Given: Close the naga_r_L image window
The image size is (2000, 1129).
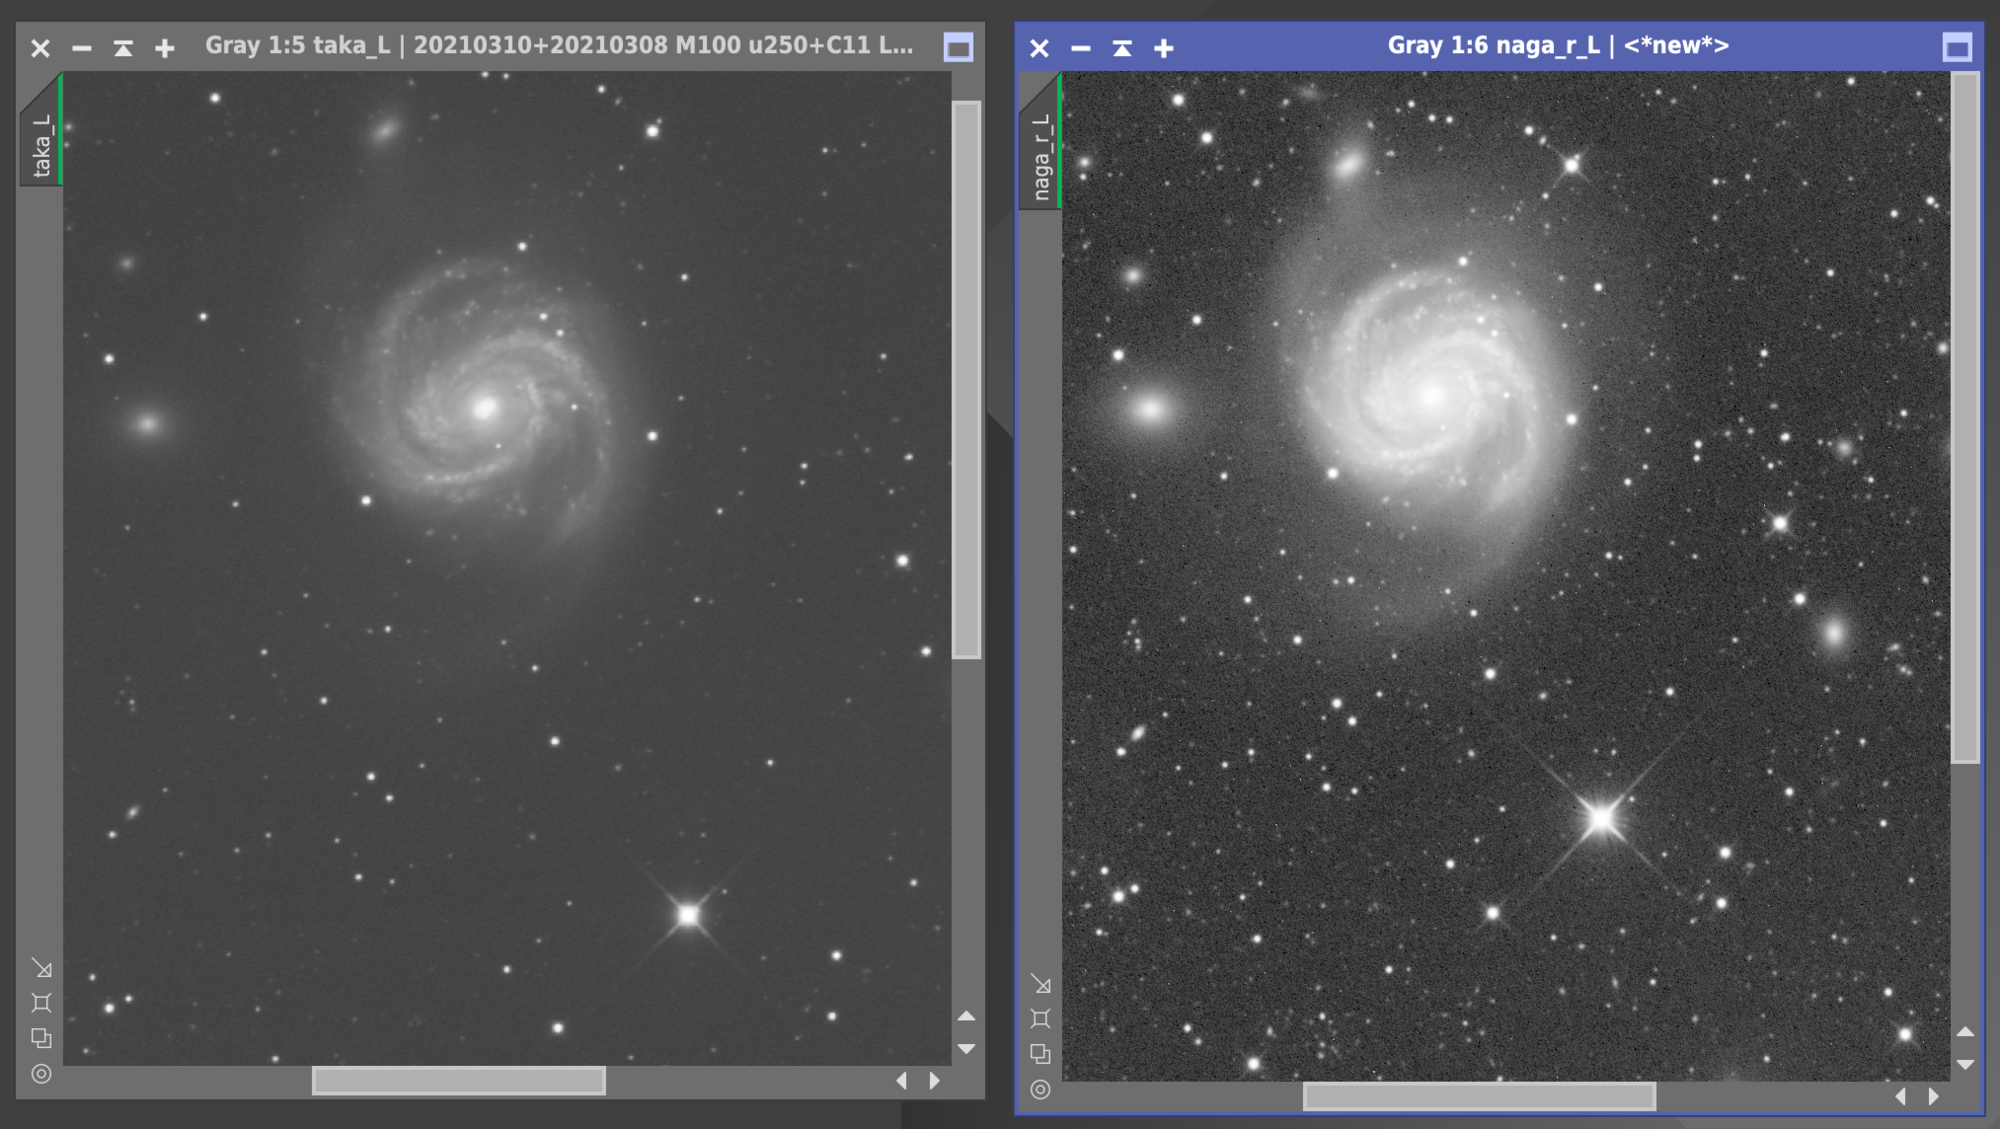Looking at the screenshot, I should click(x=1039, y=48).
